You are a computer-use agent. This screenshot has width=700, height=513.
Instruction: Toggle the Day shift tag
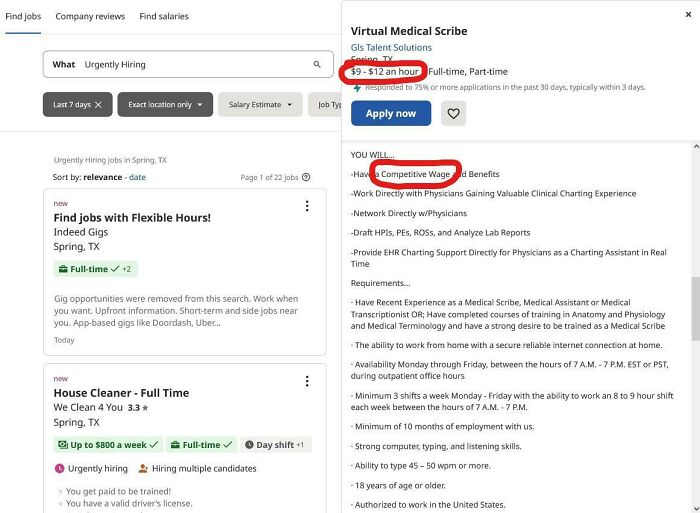275,444
